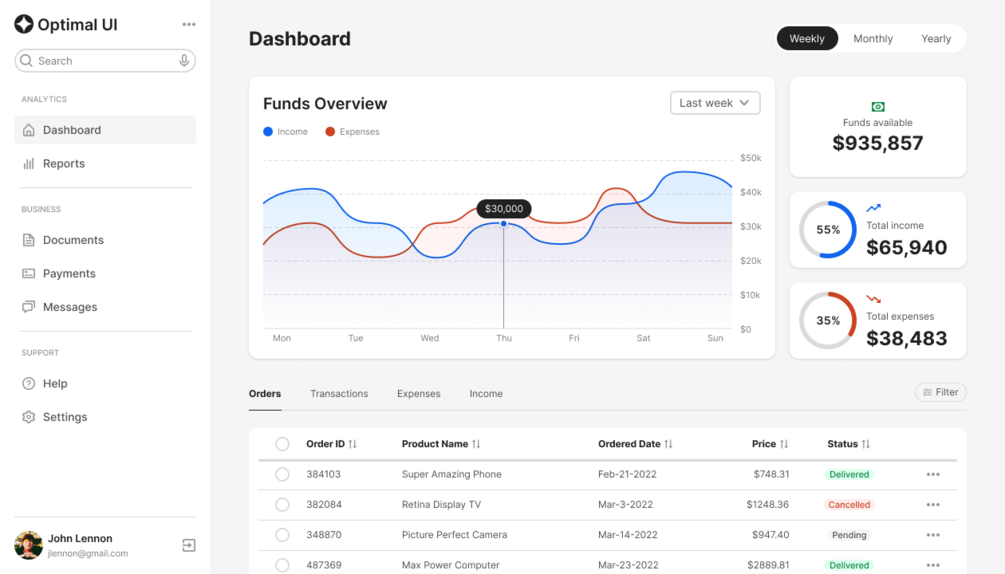Image resolution: width=1005 pixels, height=574 pixels.
Task: Click the Super Amazing Phone product name
Action: coord(452,475)
